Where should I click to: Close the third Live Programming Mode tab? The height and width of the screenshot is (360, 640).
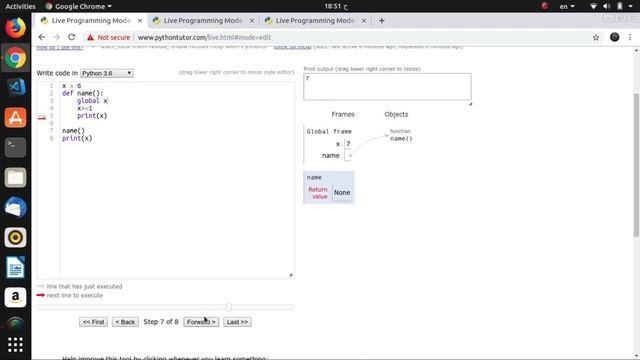[x=364, y=20]
